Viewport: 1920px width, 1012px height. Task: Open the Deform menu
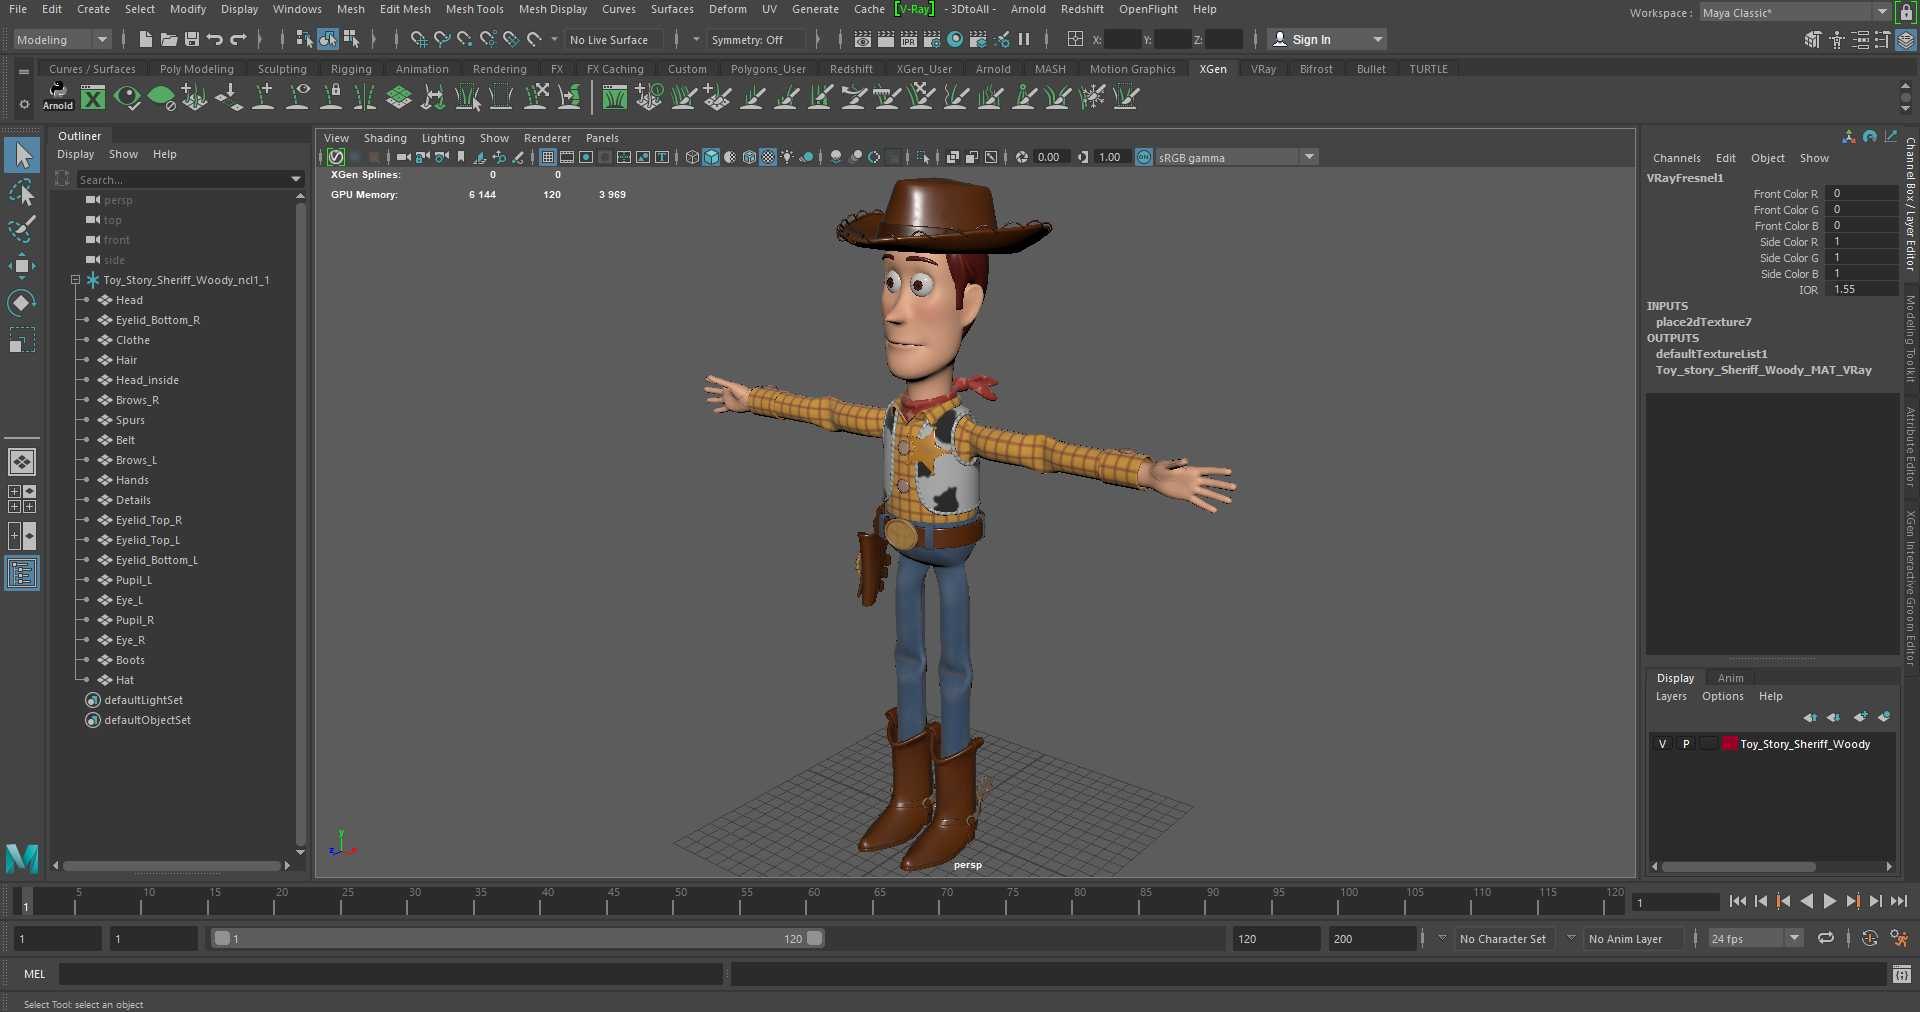click(727, 9)
